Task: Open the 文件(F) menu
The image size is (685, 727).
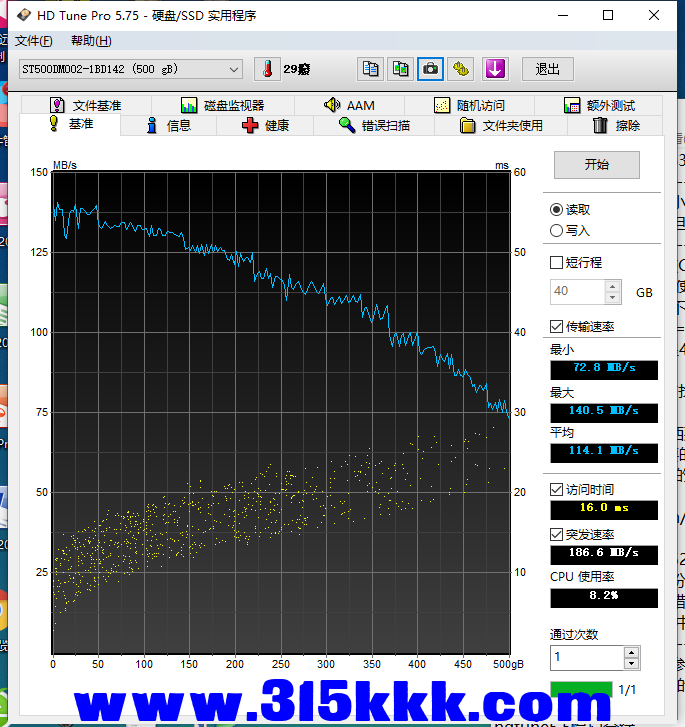Action: (x=33, y=41)
